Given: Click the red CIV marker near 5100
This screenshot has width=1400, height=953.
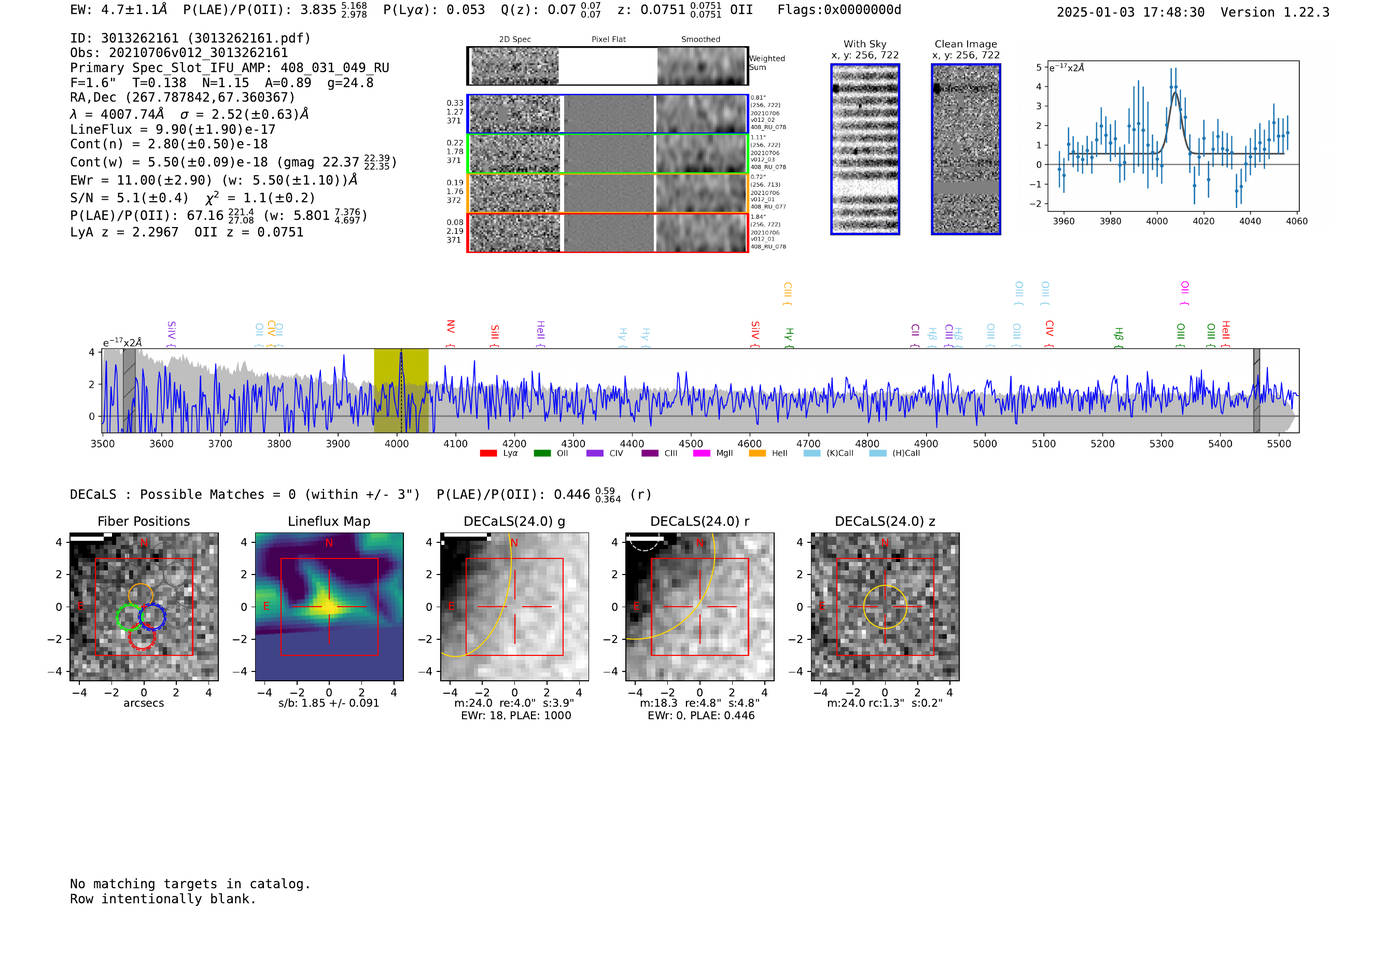Looking at the screenshot, I should [x=1049, y=334].
